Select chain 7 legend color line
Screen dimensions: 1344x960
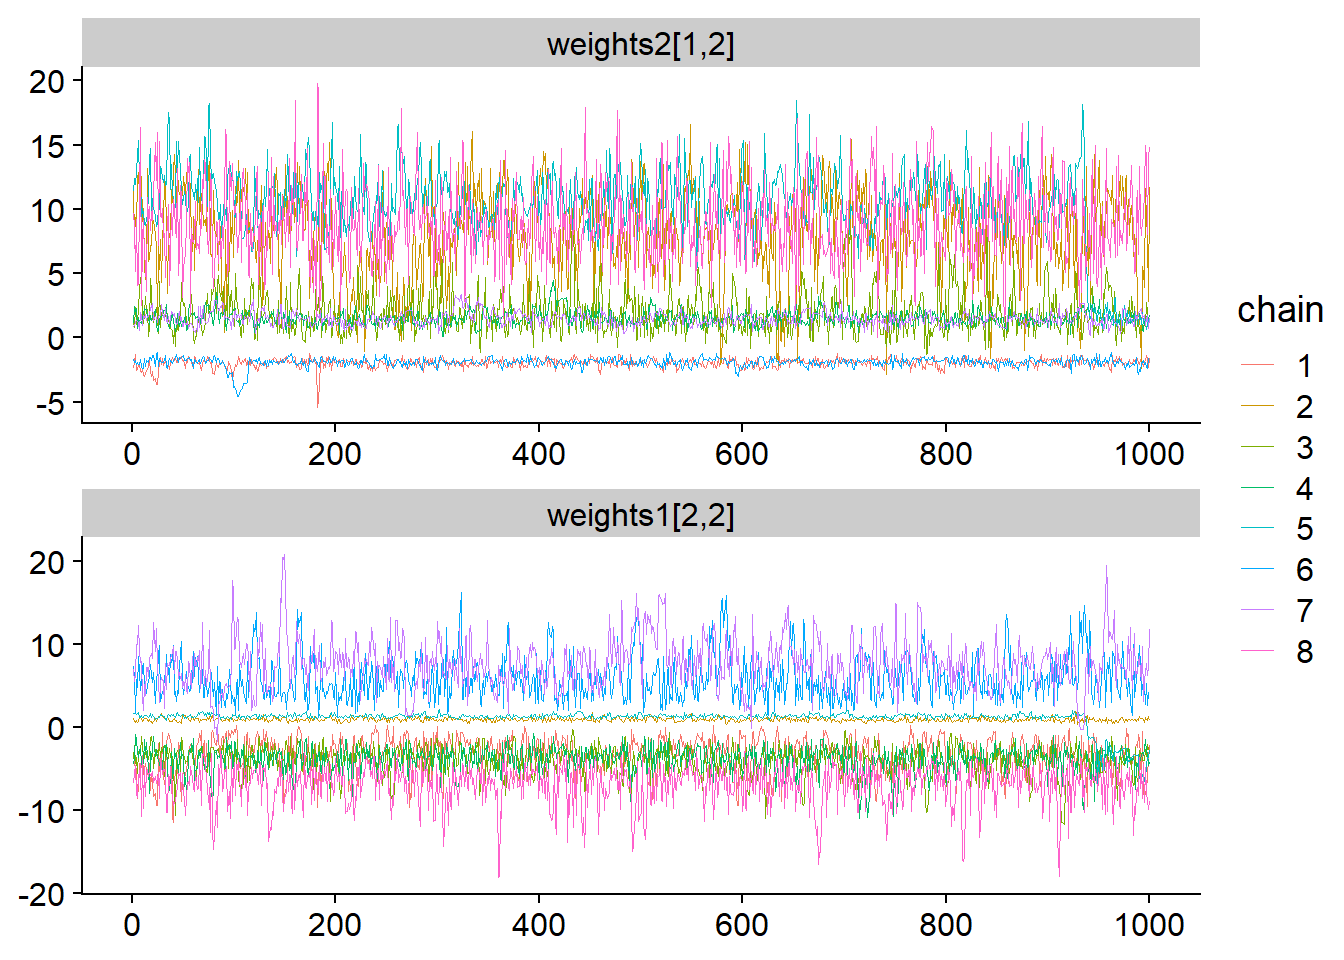(x=1258, y=611)
